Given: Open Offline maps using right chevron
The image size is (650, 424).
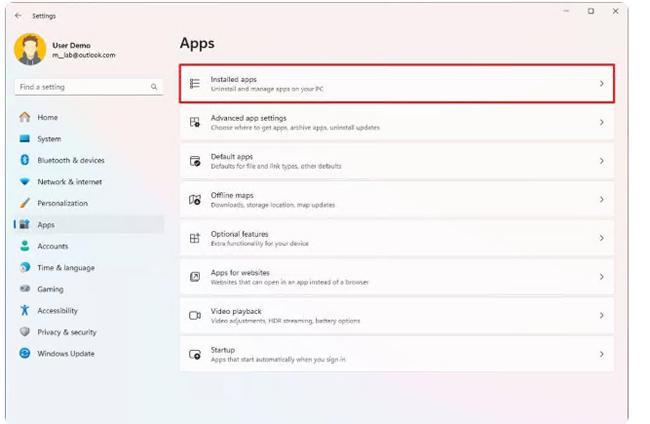Looking at the screenshot, I should pyautogui.click(x=601, y=200).
